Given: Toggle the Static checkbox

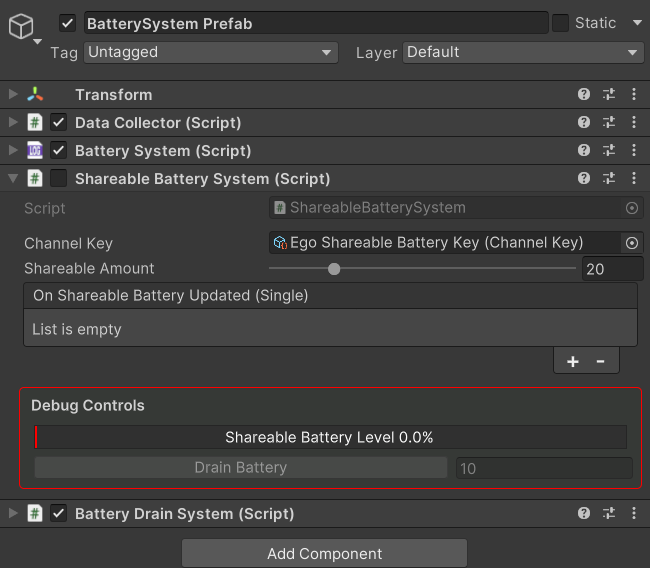Looking at the screenshot, I should point(560,23).
